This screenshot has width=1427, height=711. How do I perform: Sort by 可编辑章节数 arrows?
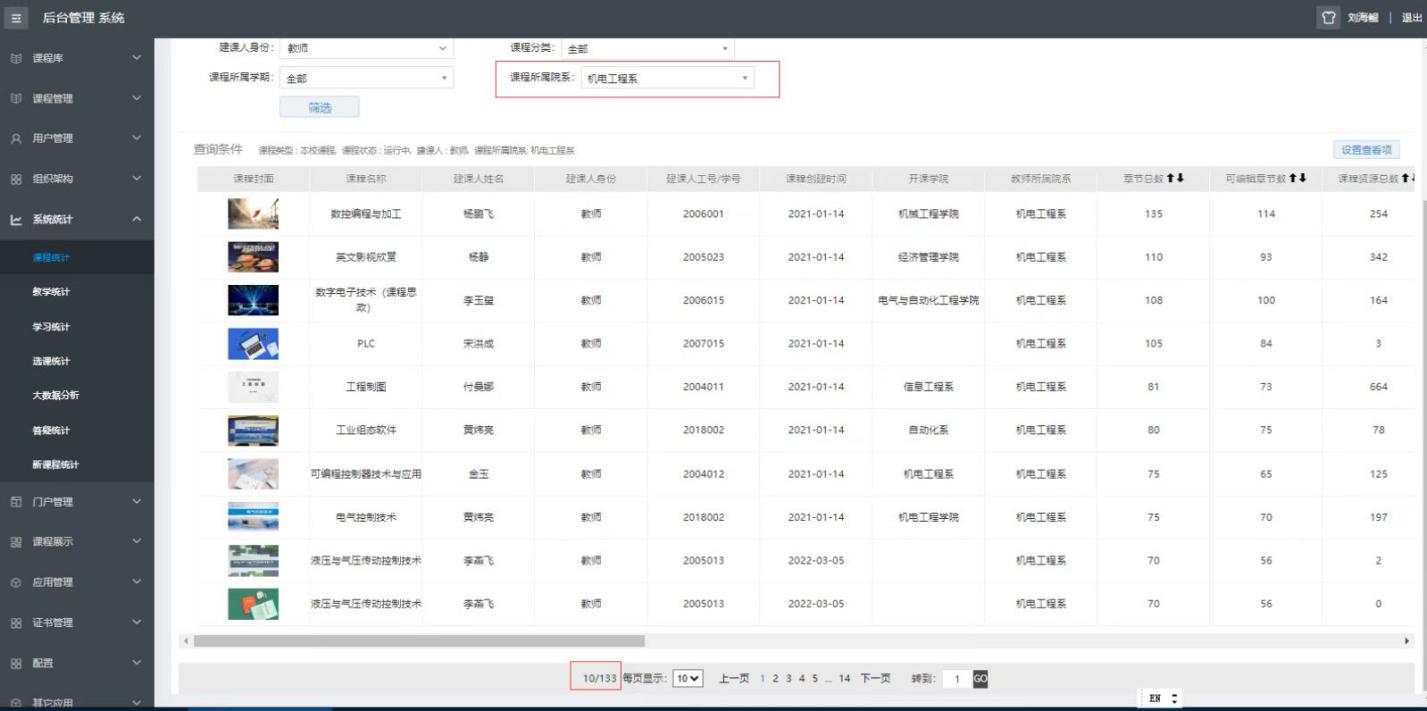click(1297, 178)
